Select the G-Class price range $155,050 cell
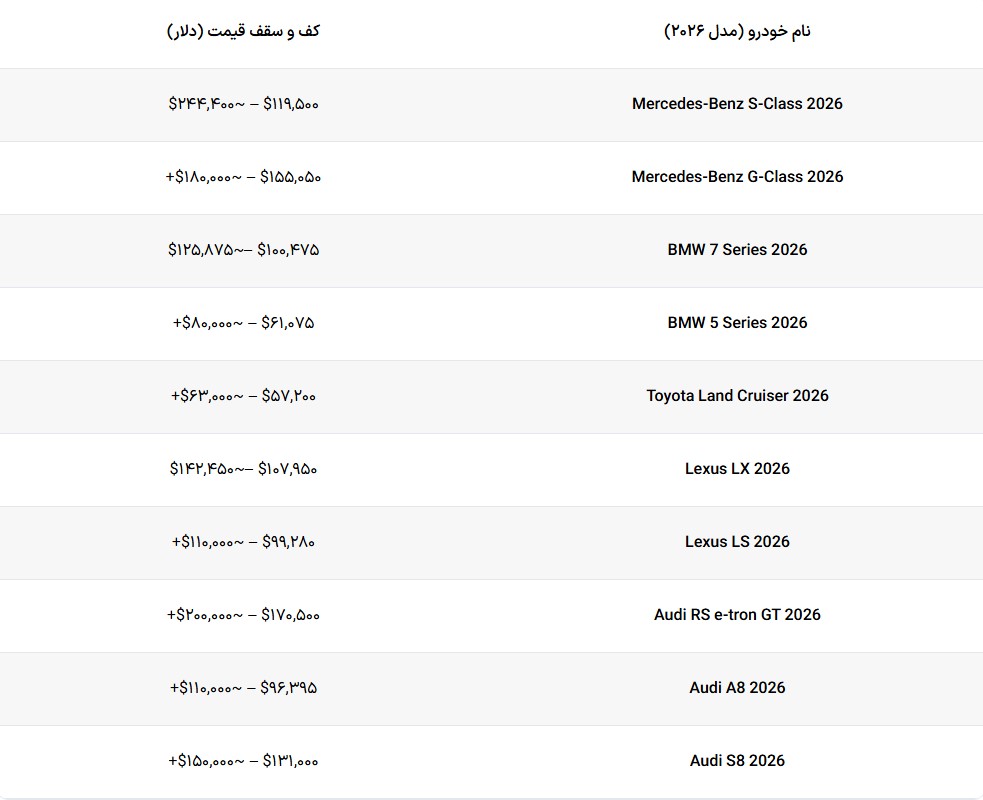The width and height of the screenshot is (983, 800). click(x=244, y=177)
